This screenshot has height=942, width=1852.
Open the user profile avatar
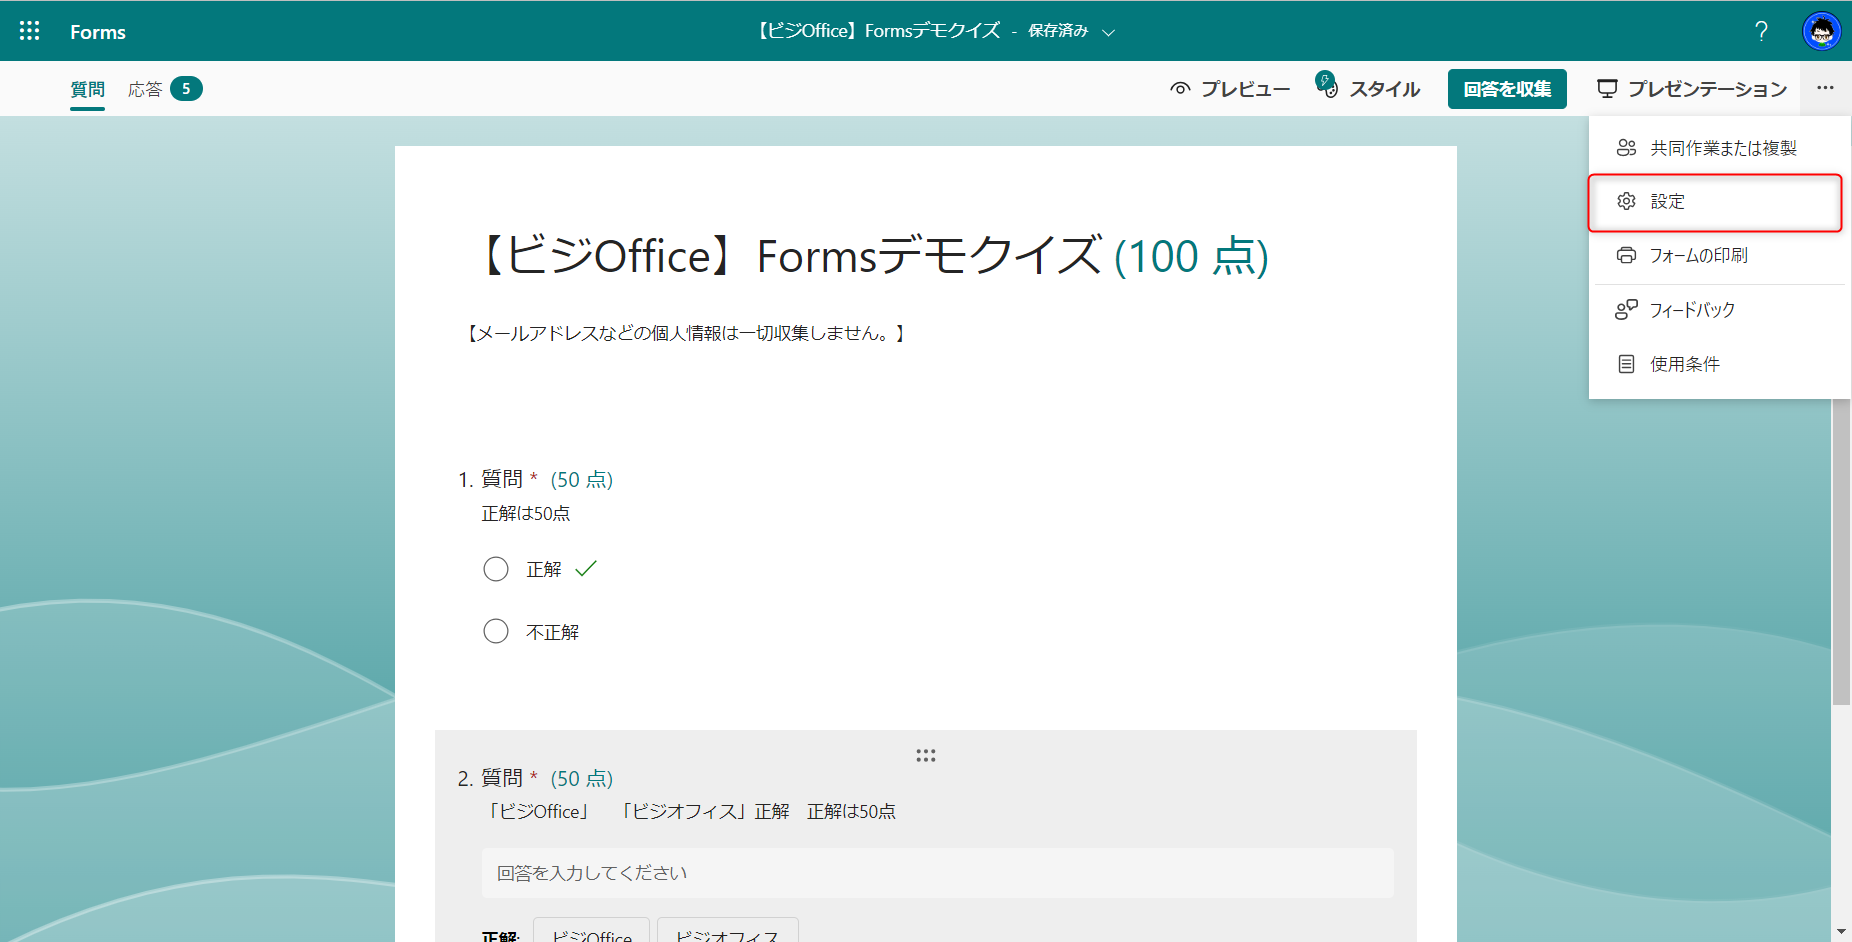[1821, 31]
